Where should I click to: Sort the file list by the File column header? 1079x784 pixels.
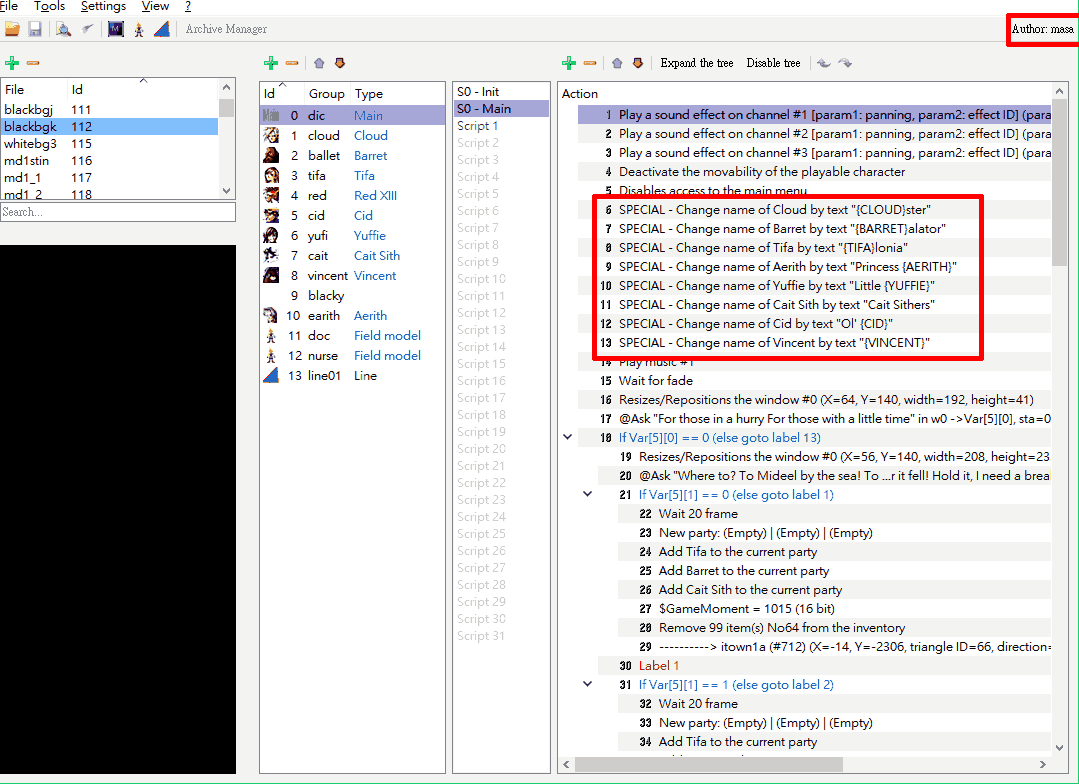[34, 89]
